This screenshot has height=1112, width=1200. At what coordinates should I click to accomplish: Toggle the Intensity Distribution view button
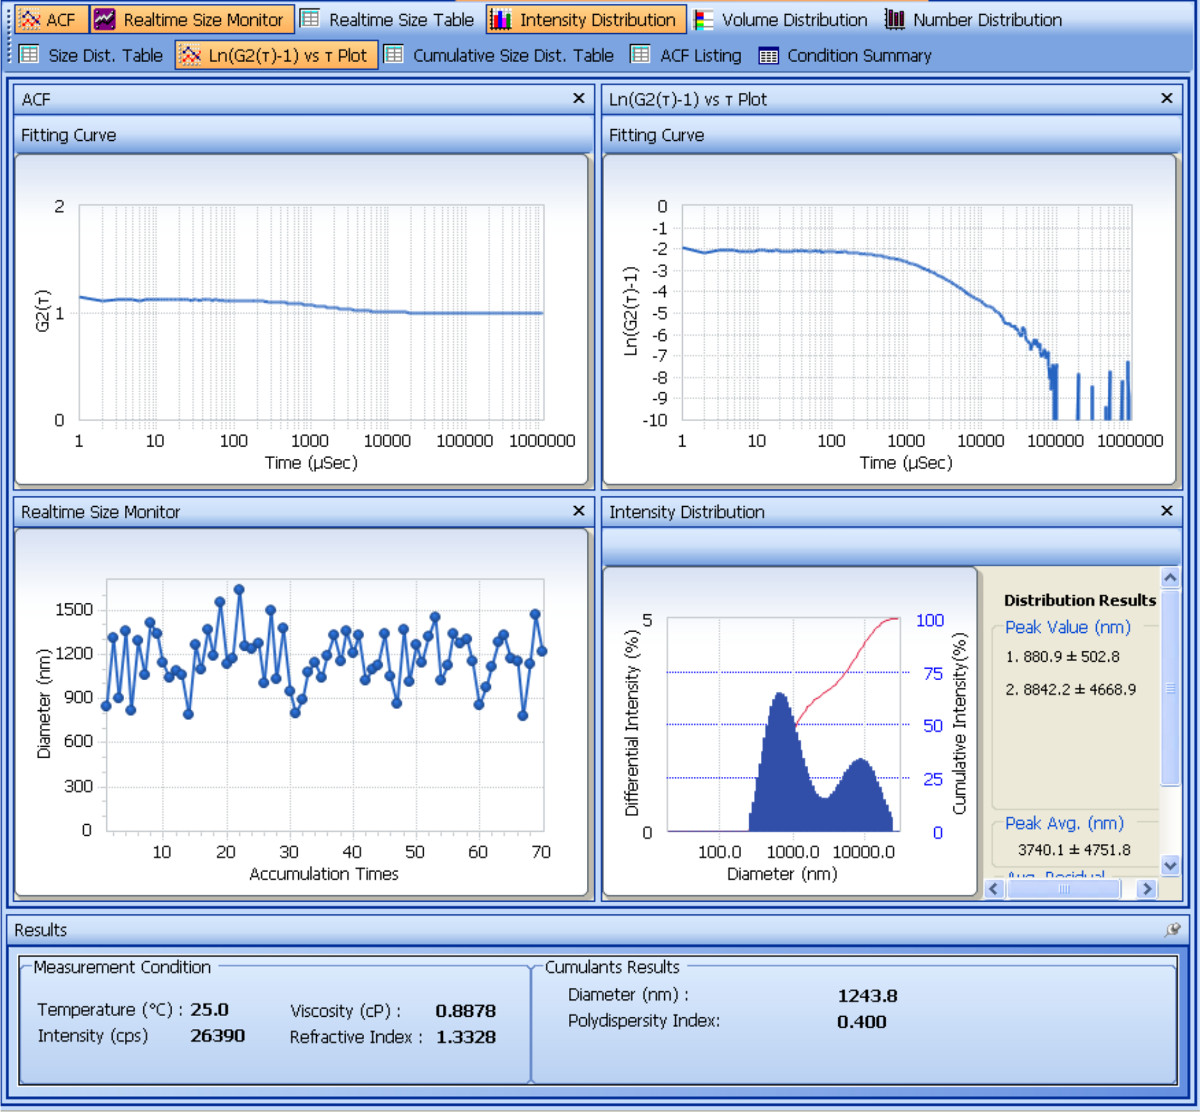tap(586, 20)
